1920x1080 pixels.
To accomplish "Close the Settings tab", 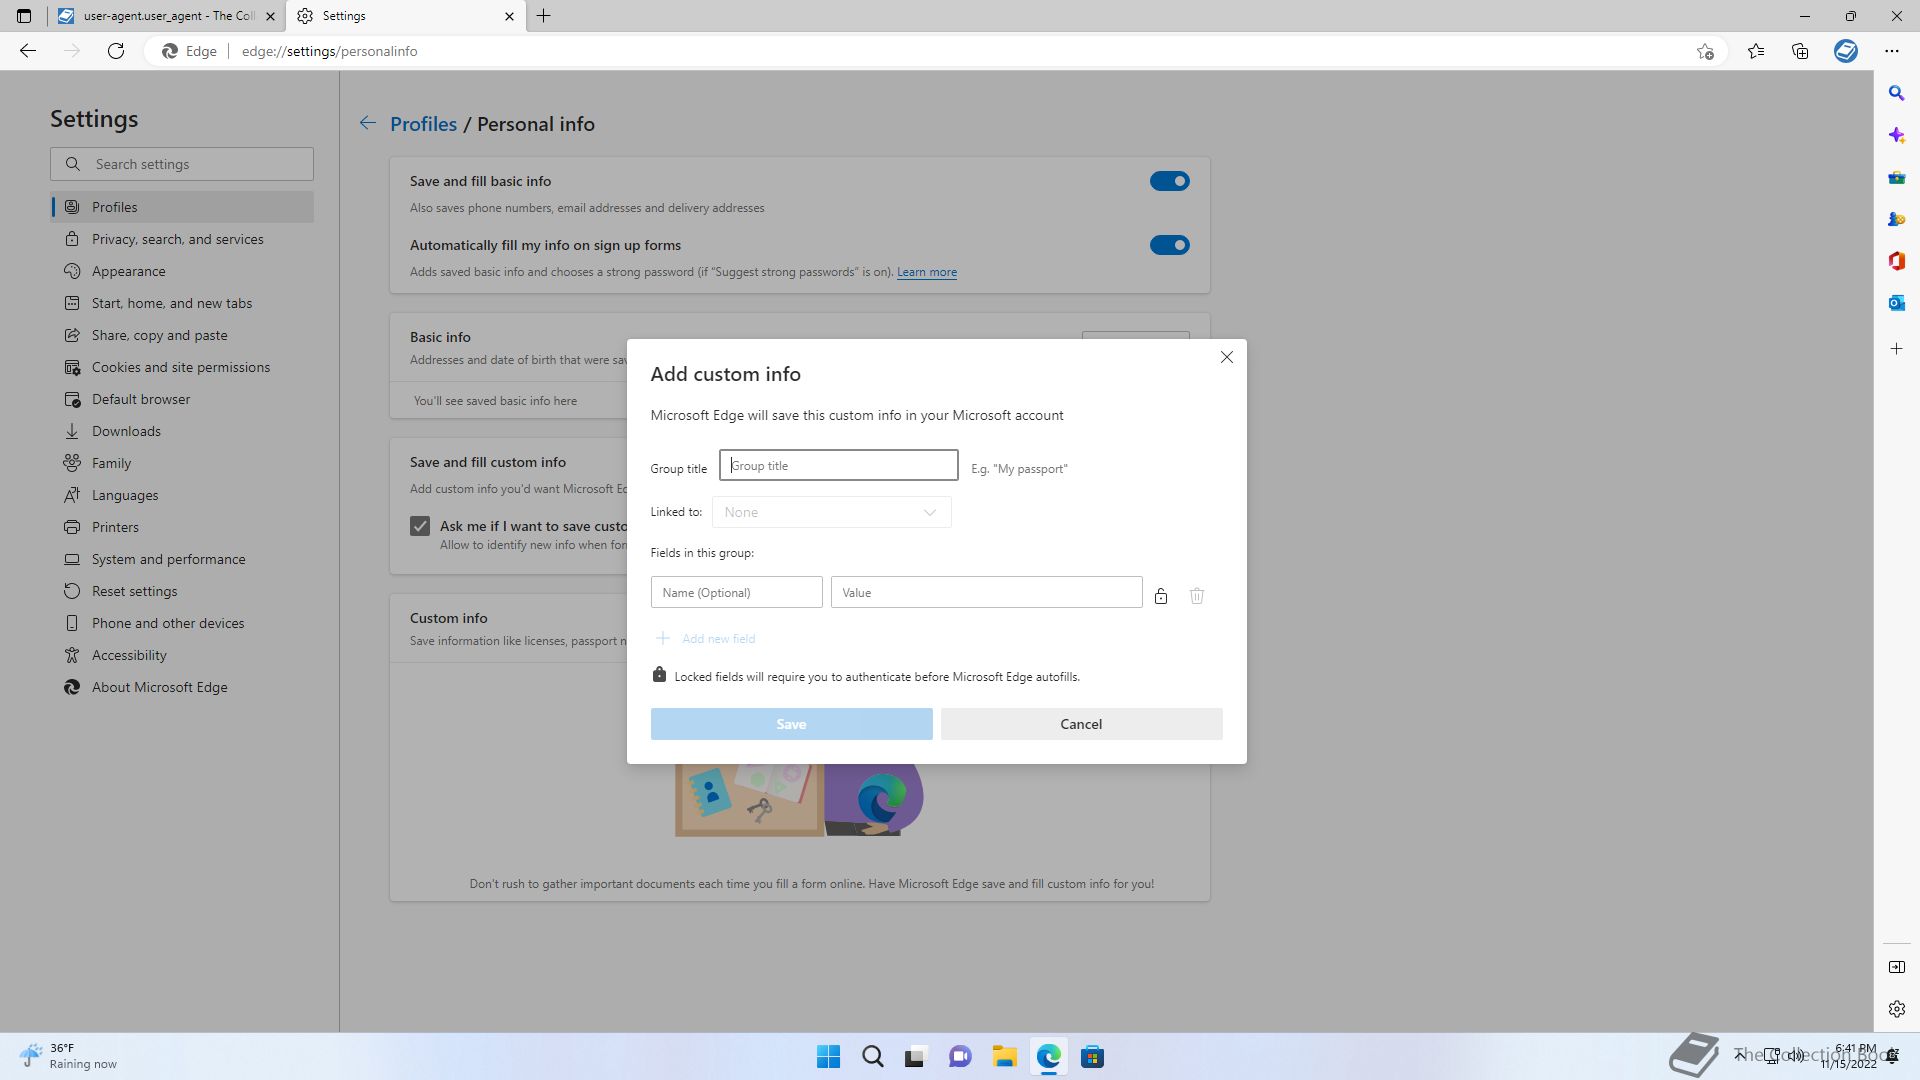I will click(x=509, y=16).
